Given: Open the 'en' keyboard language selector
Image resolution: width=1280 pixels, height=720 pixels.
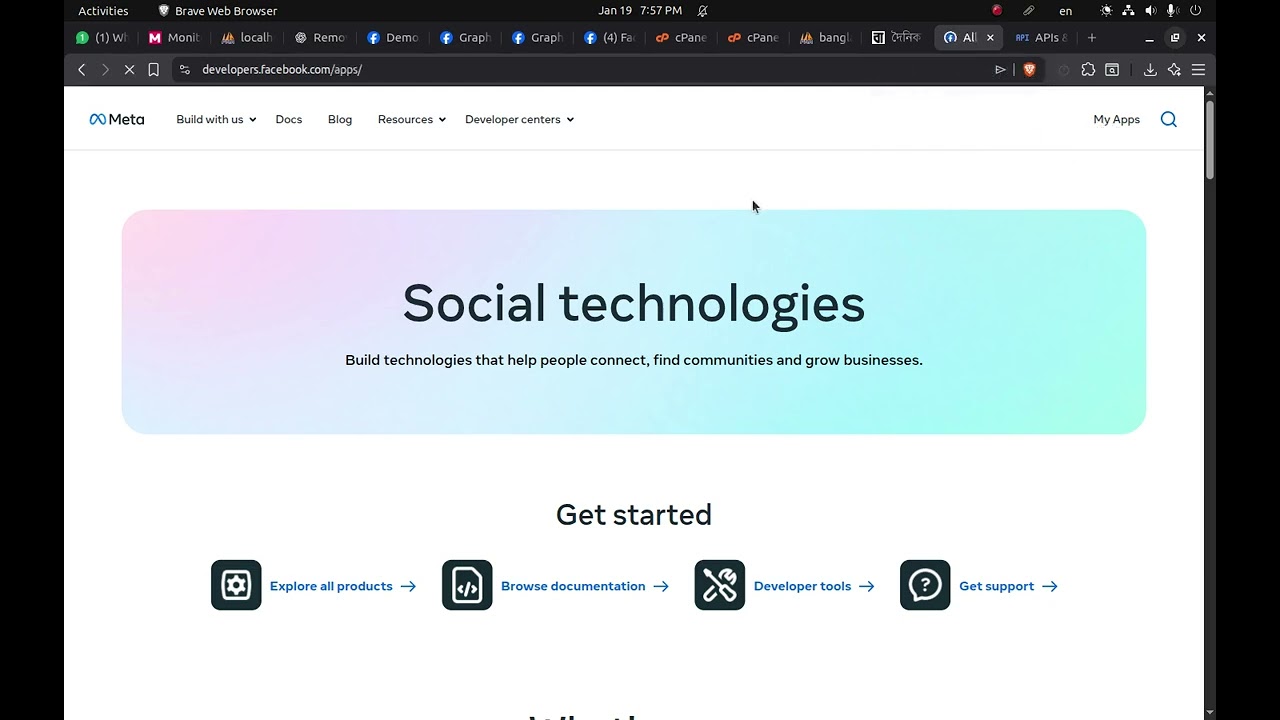Looking at the screenshot, I should (1066, 10).
